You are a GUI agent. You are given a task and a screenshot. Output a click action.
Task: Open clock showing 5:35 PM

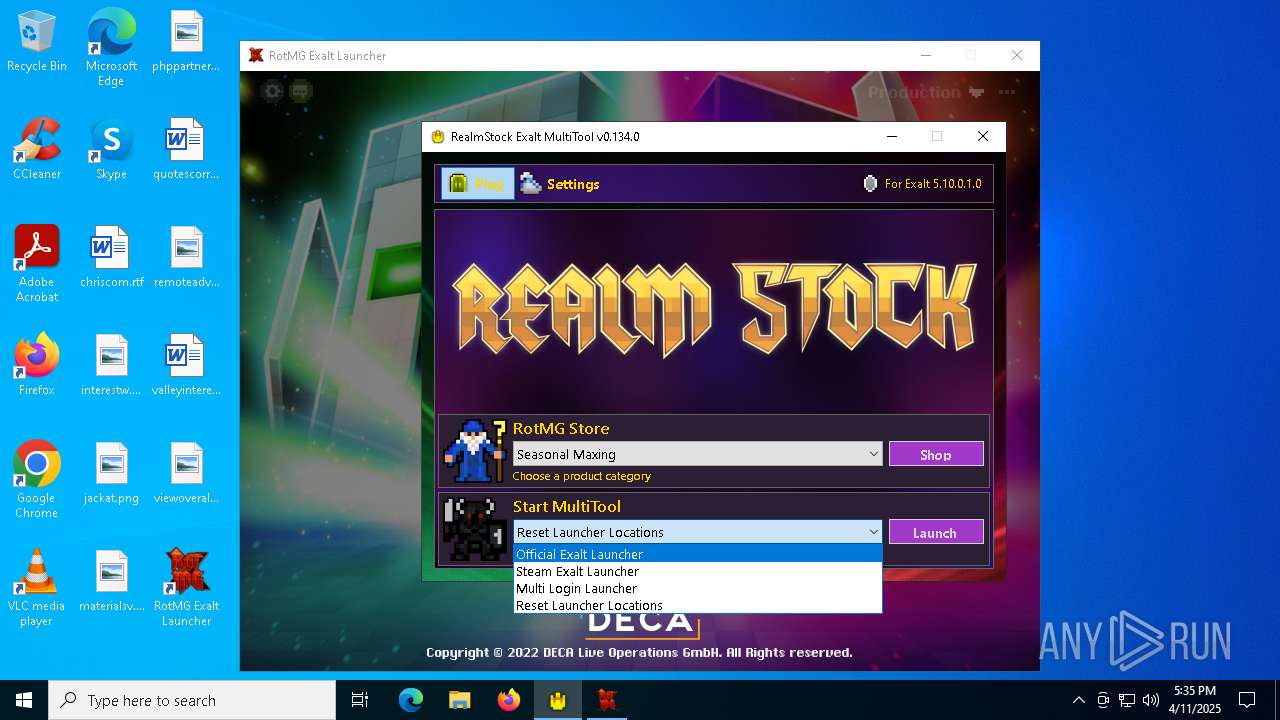(x=1195, y=700)
